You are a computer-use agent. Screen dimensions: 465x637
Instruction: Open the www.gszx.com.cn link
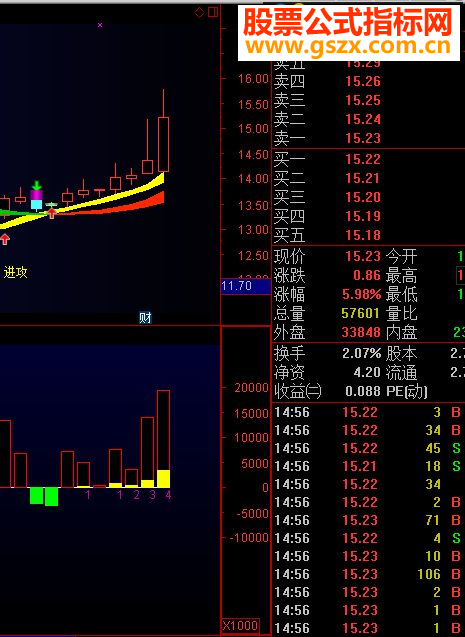[348, 46]
